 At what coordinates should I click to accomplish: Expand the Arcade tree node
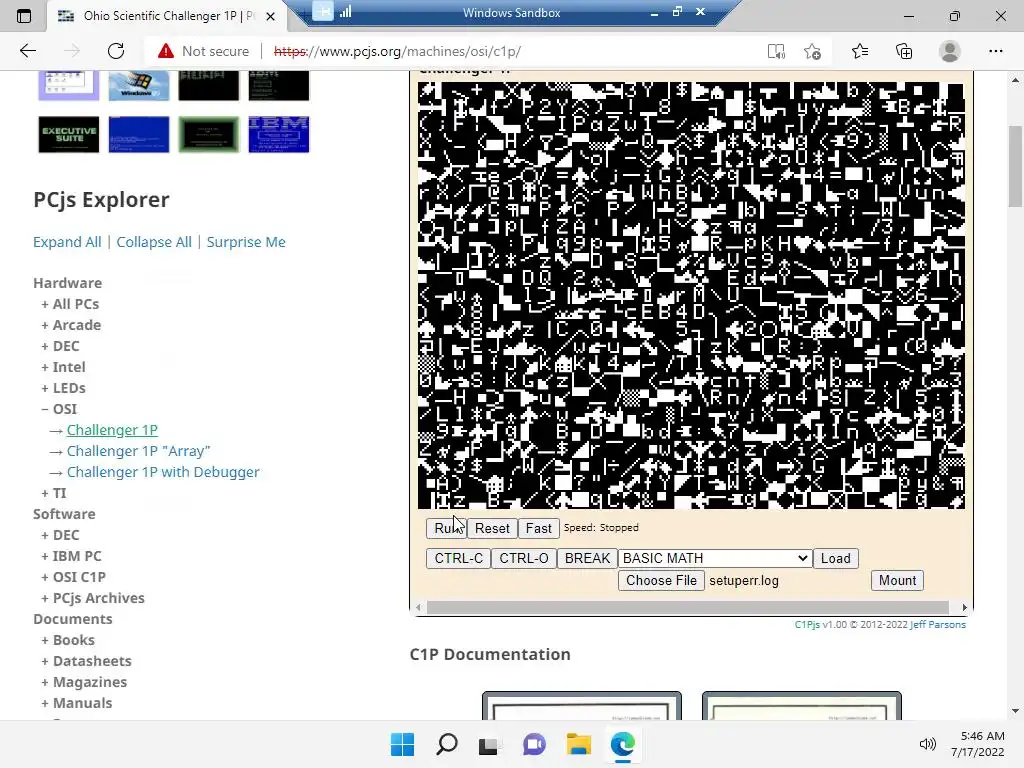[x=71, y=325]
